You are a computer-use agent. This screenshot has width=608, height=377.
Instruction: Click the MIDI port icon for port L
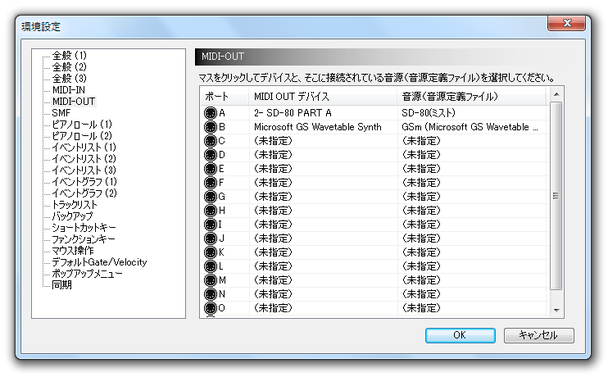tap(210, 266)
